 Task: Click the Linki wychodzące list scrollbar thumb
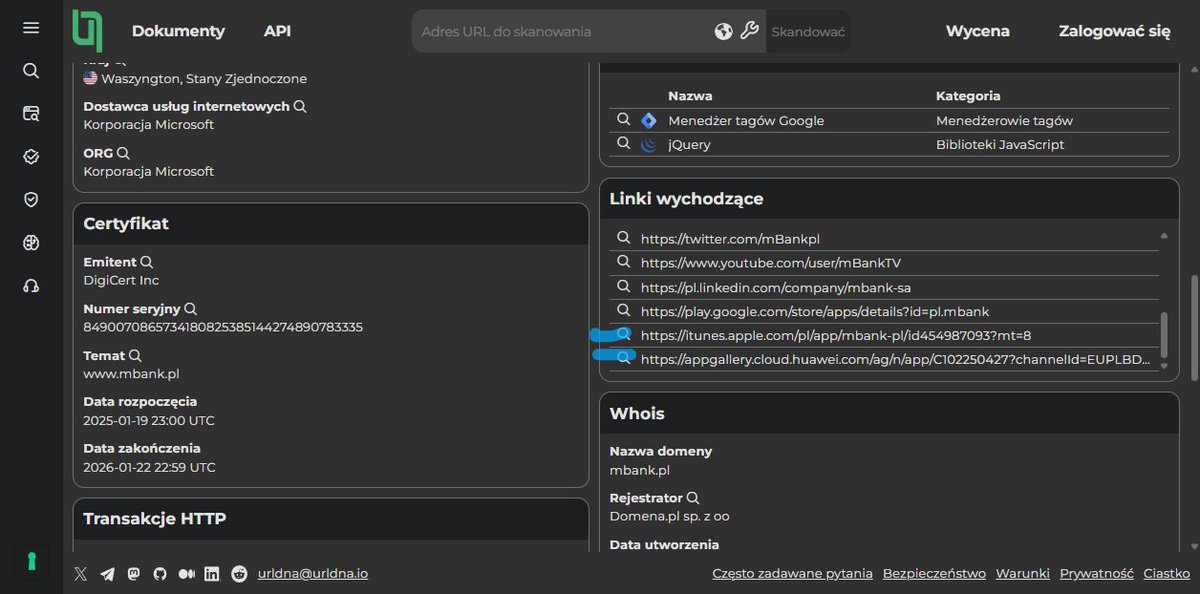tap(1163, 334)
